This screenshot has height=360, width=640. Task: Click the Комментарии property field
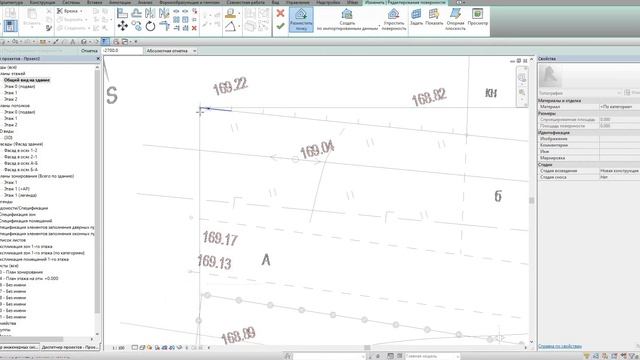tap(620, 145)
